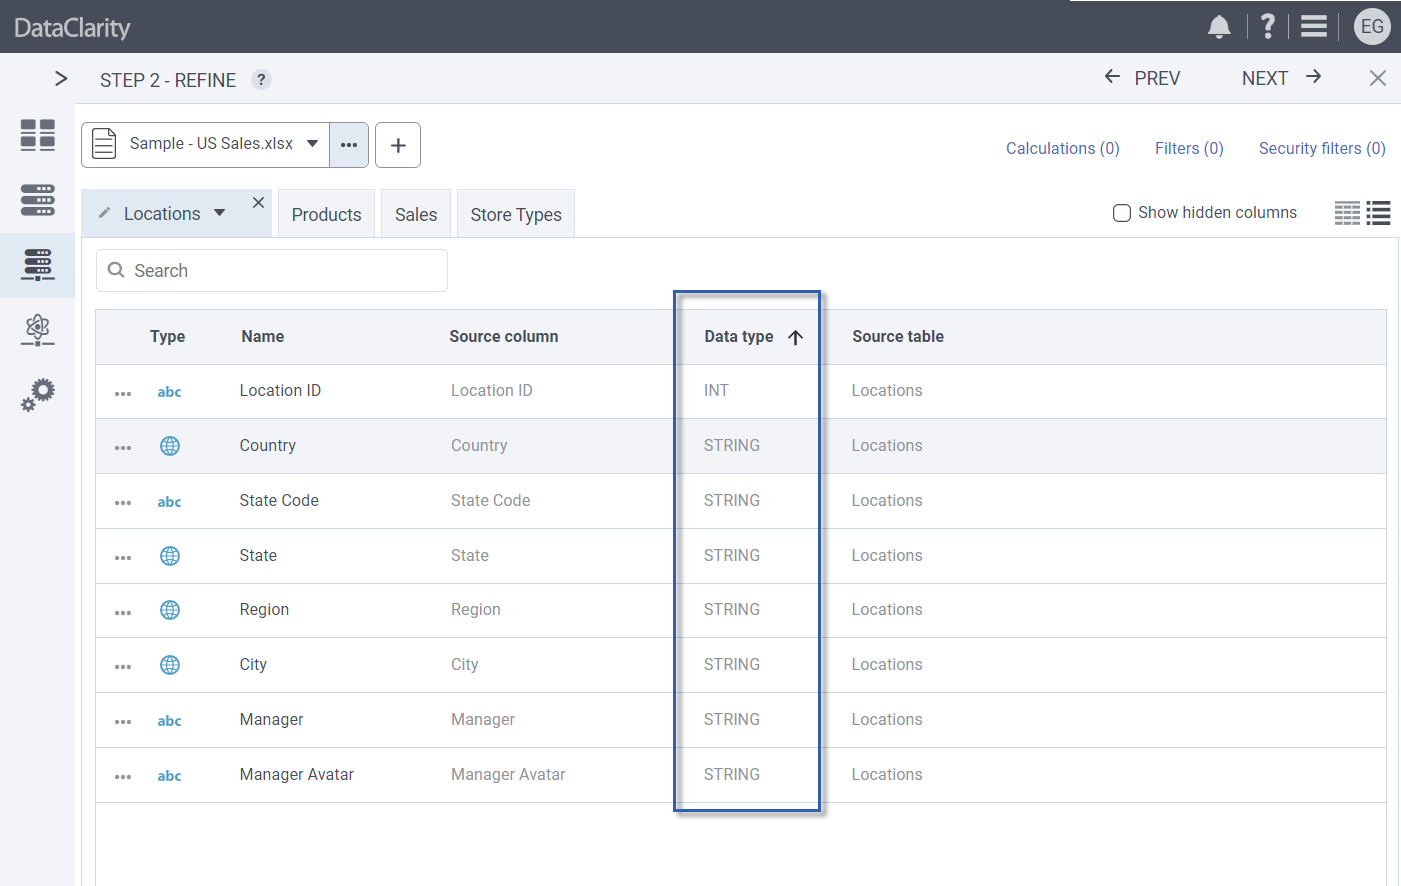The image size is (1401, 886).
Task: Switch to the Sales tab
Action: point(416,214)
